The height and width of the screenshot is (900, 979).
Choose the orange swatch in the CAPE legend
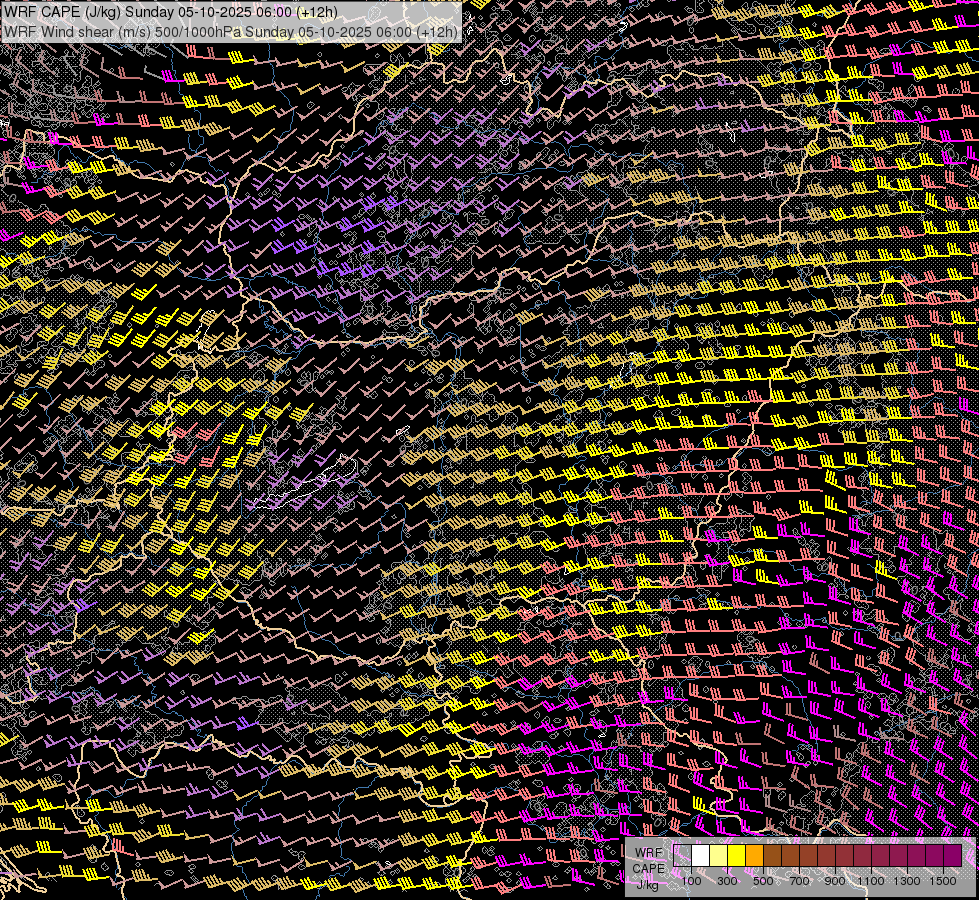(x=754, y=856)
